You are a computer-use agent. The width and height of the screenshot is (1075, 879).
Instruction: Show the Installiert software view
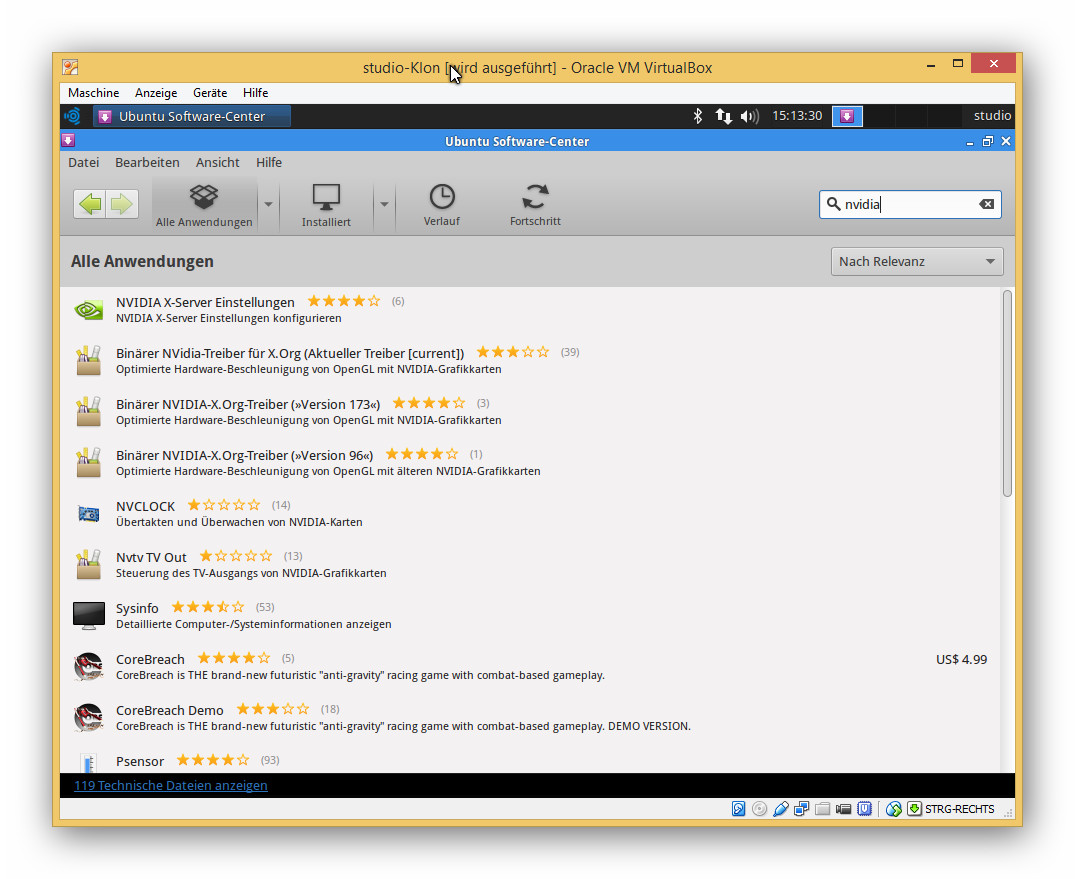point(326,204)
